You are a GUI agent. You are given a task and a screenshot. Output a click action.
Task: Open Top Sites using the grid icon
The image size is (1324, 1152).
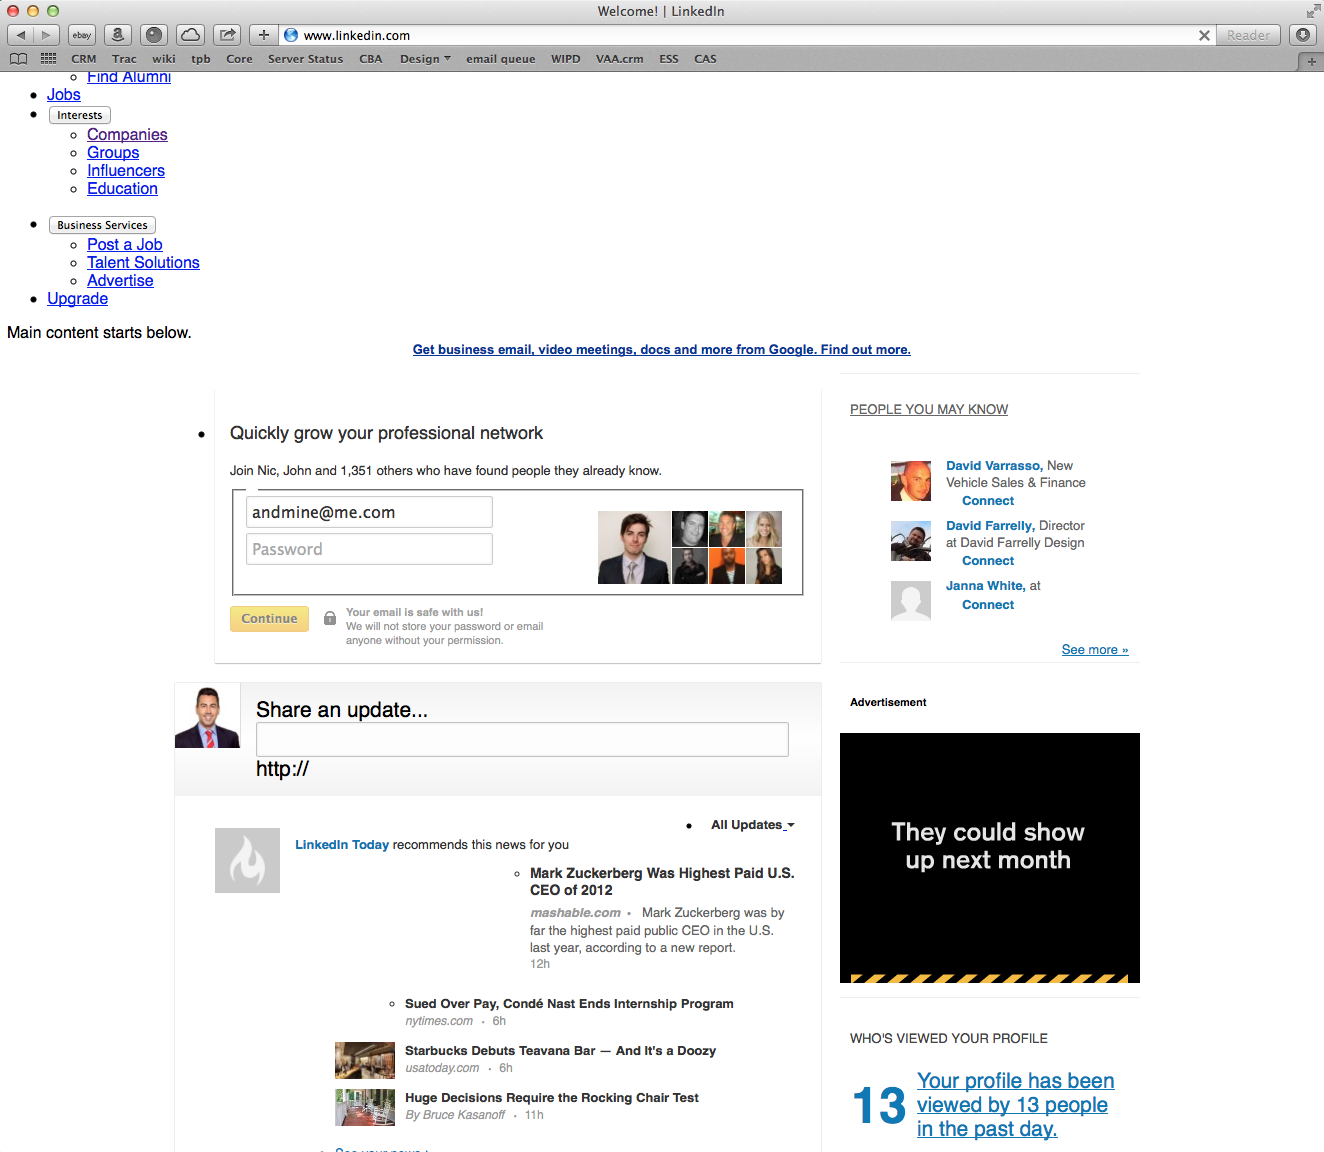[47, 58]
